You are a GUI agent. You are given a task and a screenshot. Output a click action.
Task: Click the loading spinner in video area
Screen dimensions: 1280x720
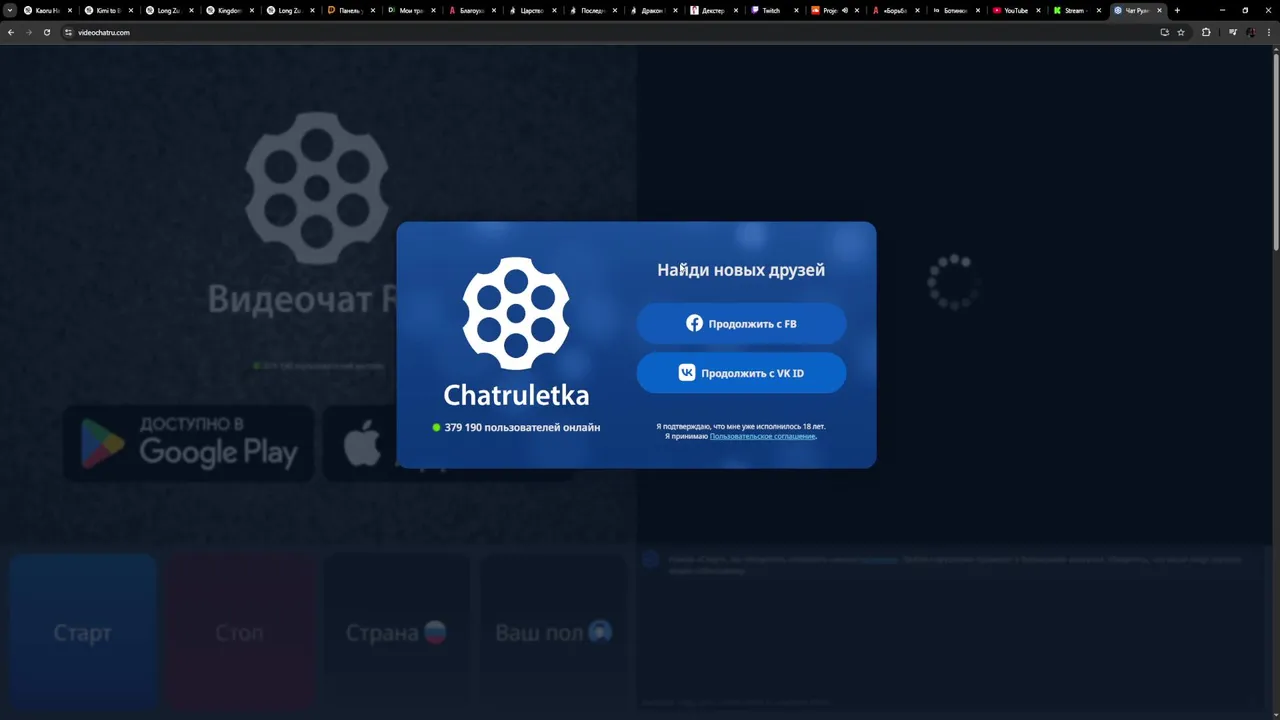953,283
